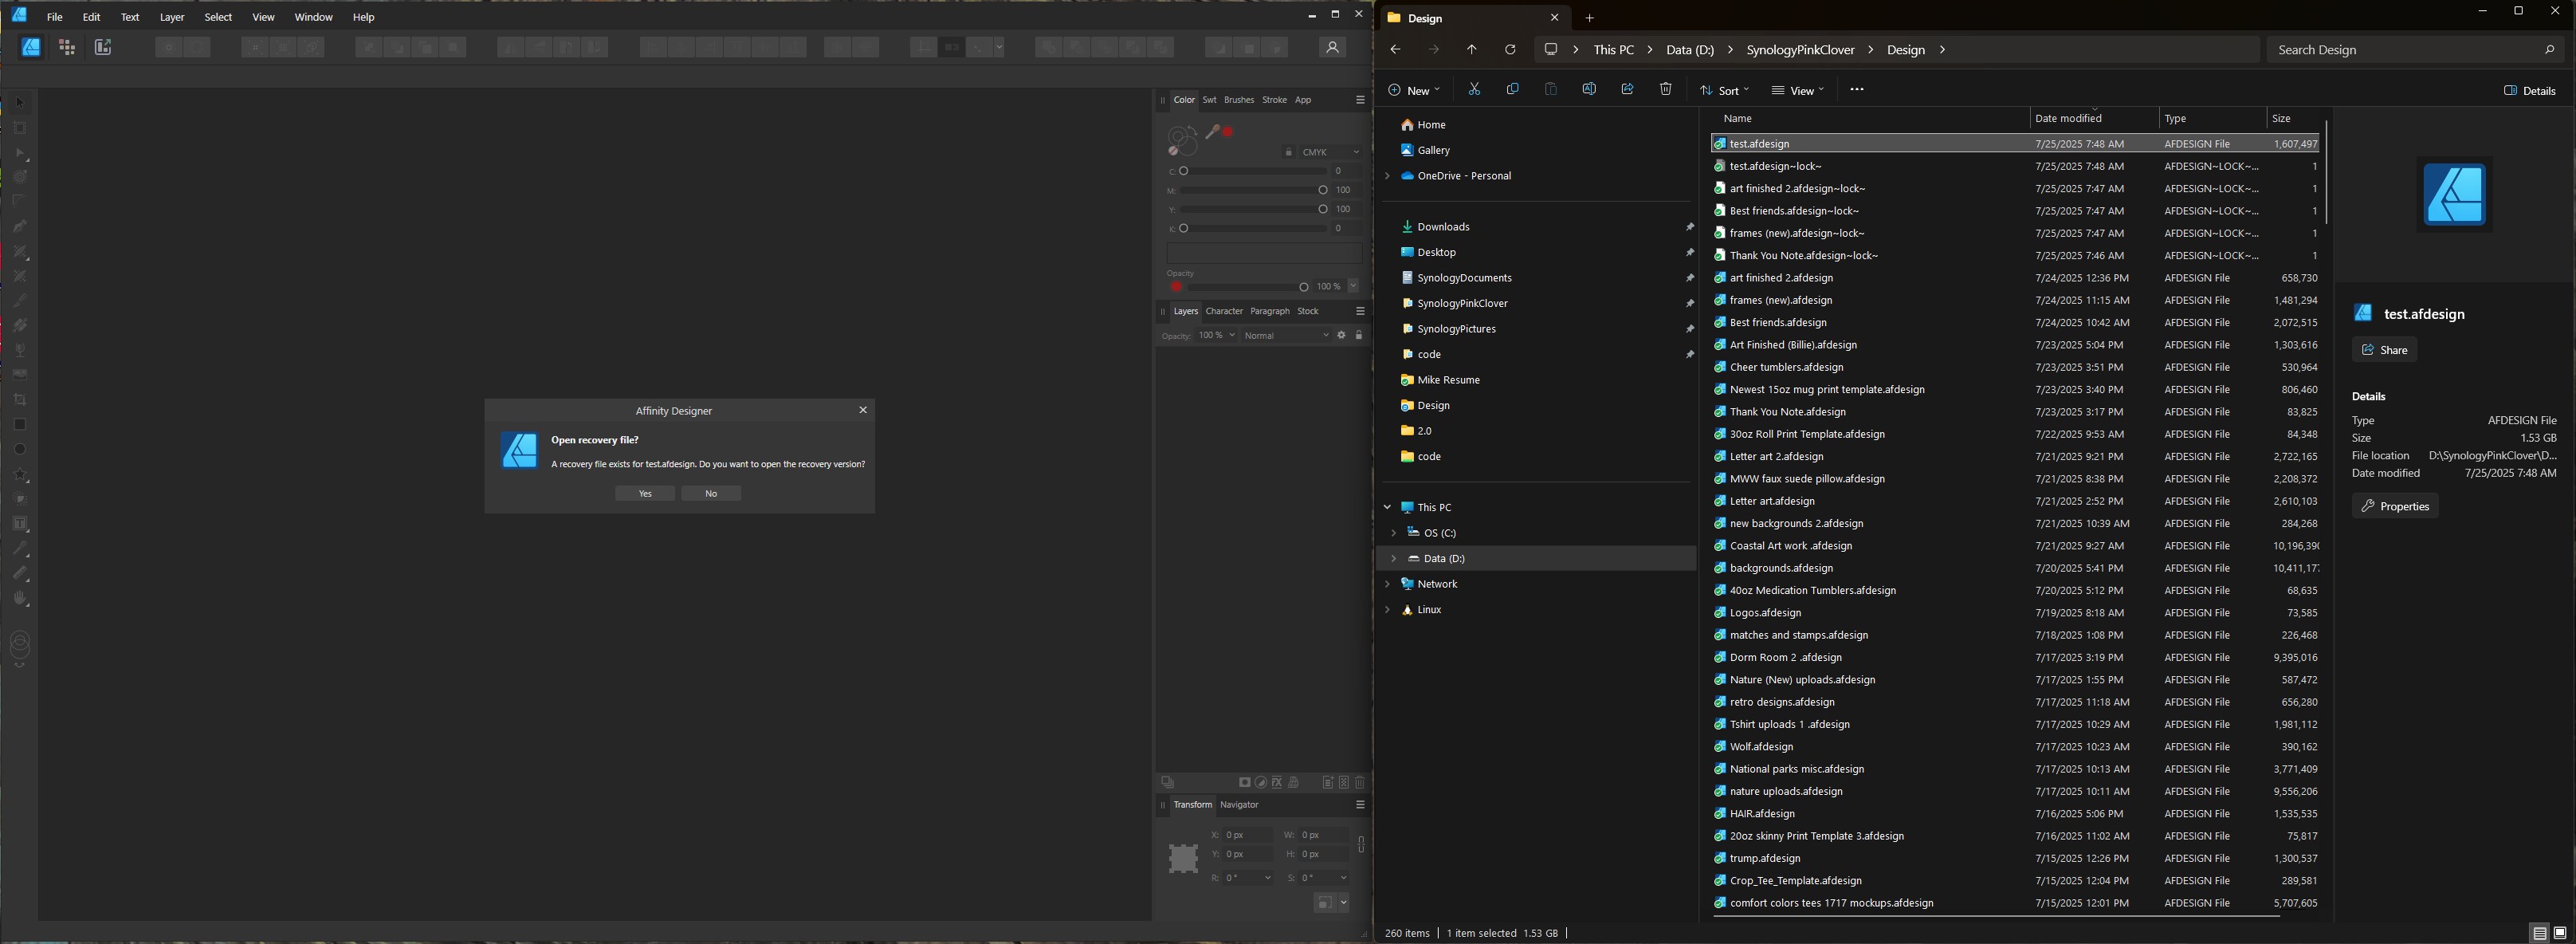Expand the OS (C:) drive tree node
2576x944 pixels.
tap(1393, 533)
